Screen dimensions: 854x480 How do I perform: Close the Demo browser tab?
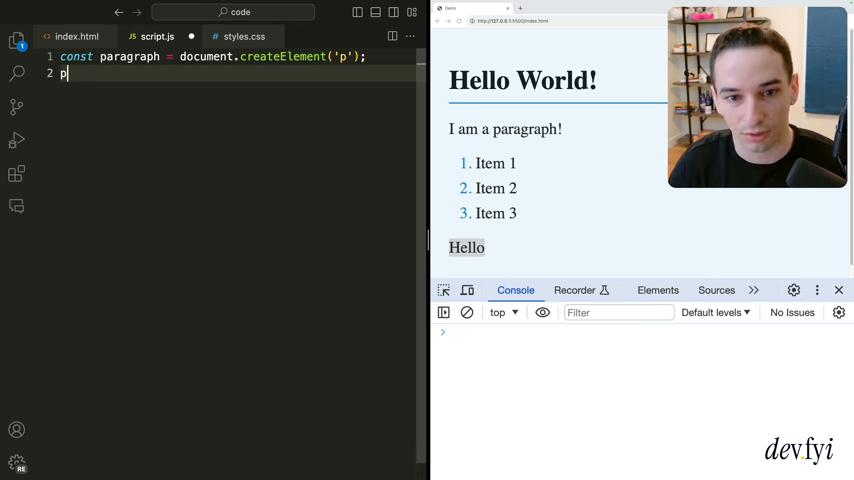(508, 8)
